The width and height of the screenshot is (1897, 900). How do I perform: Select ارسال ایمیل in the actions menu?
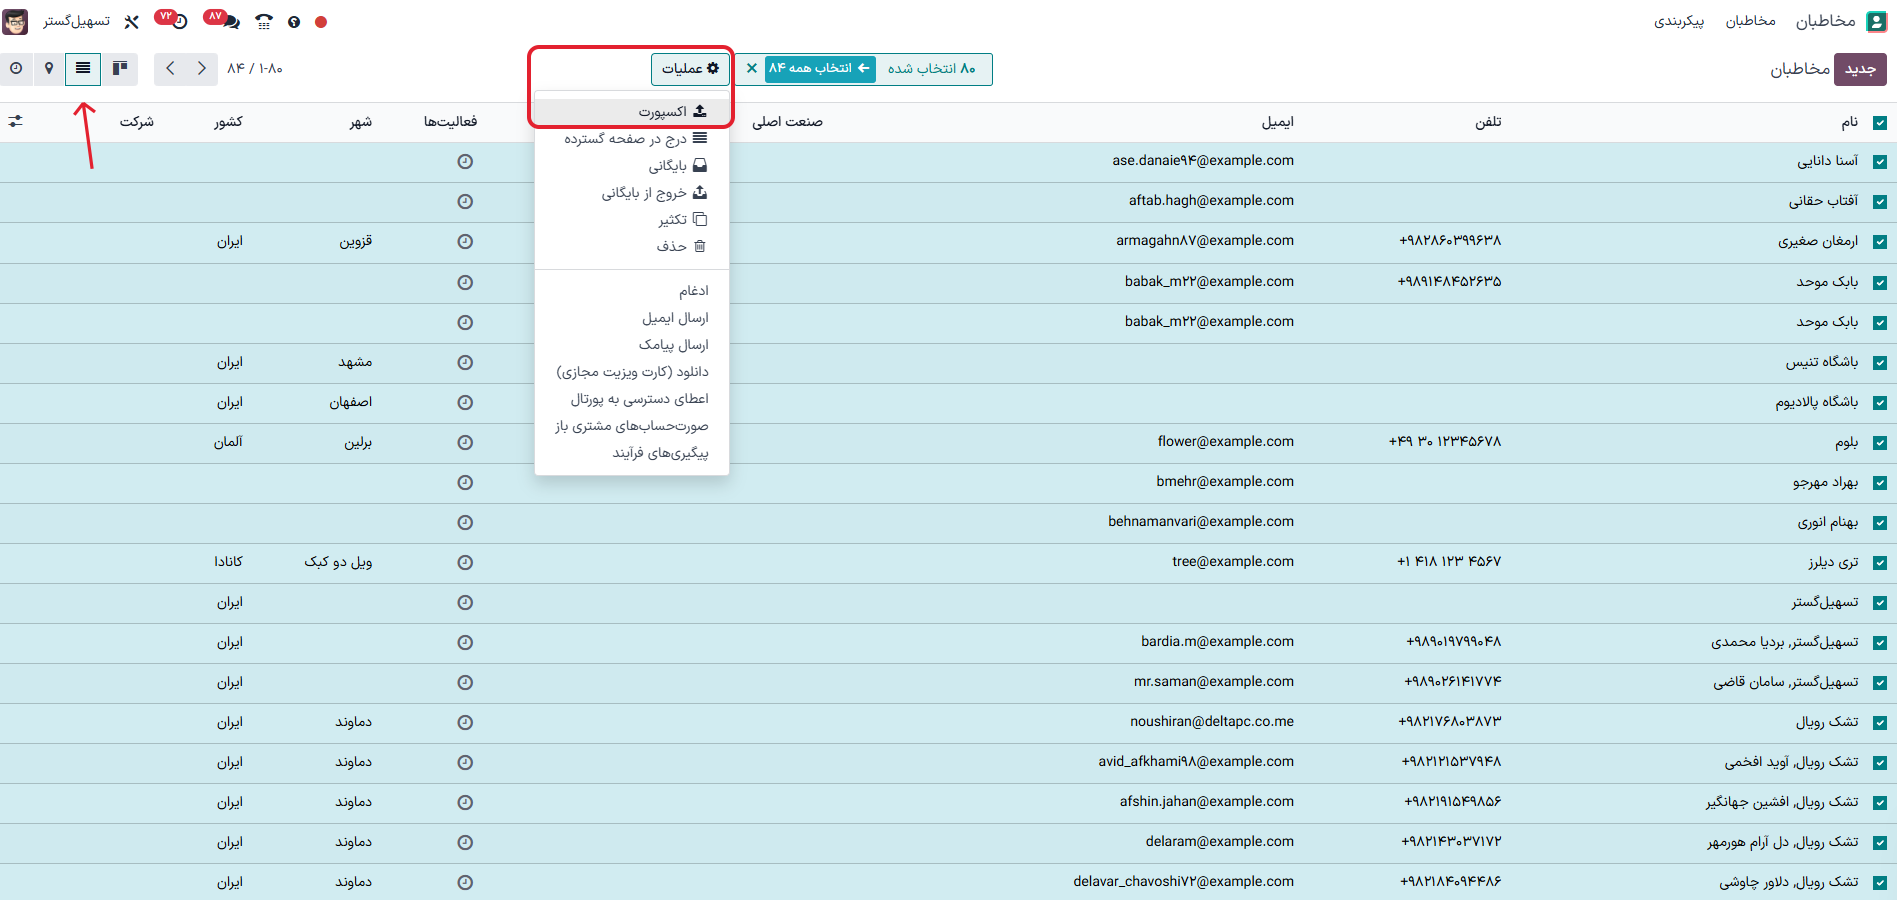(x=675, y=317)
